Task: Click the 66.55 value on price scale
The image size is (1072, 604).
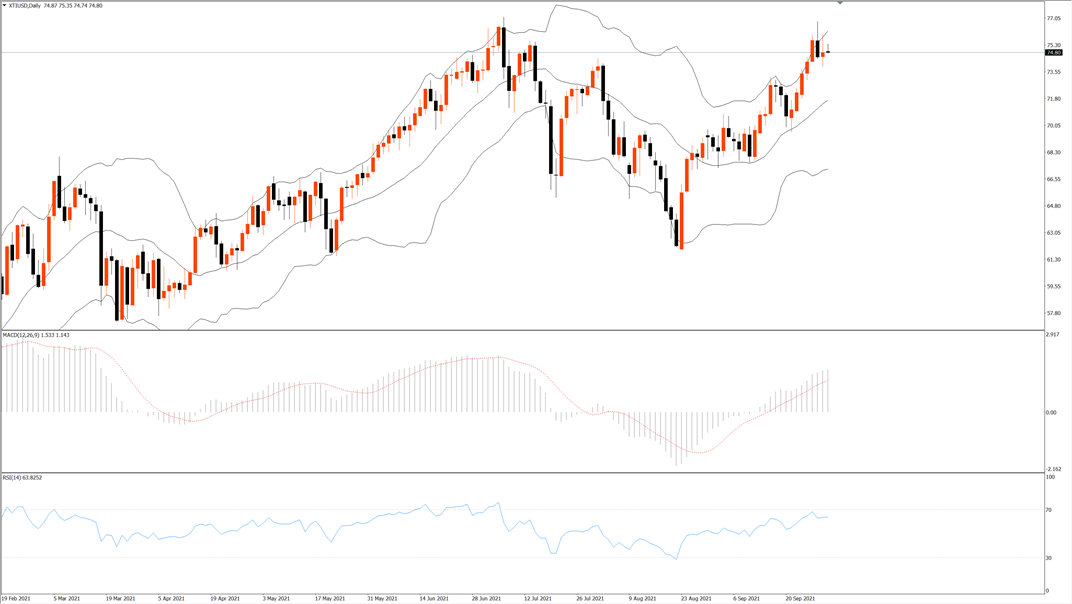Action: tap(1054, 179)
